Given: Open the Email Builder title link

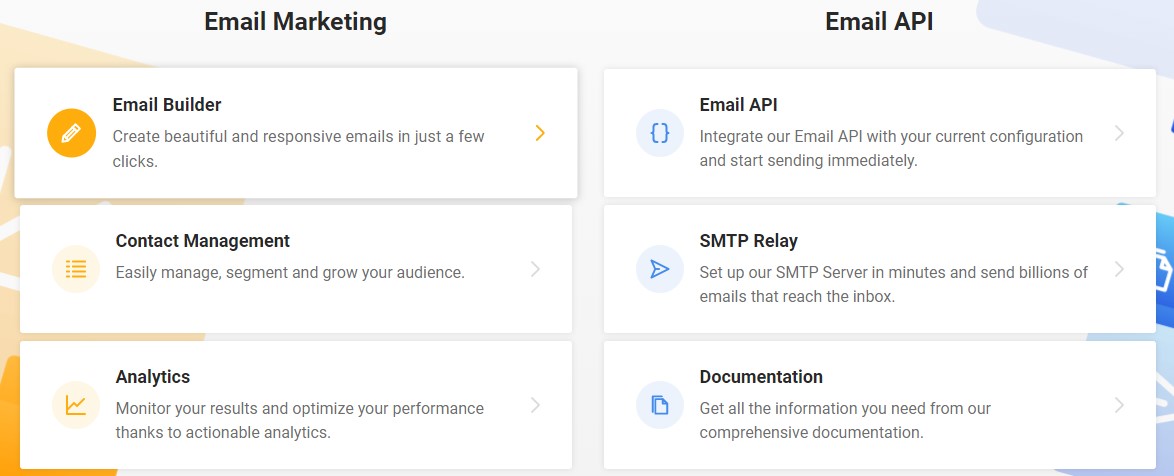Looking at the screenshot, I should coord(167,105).
